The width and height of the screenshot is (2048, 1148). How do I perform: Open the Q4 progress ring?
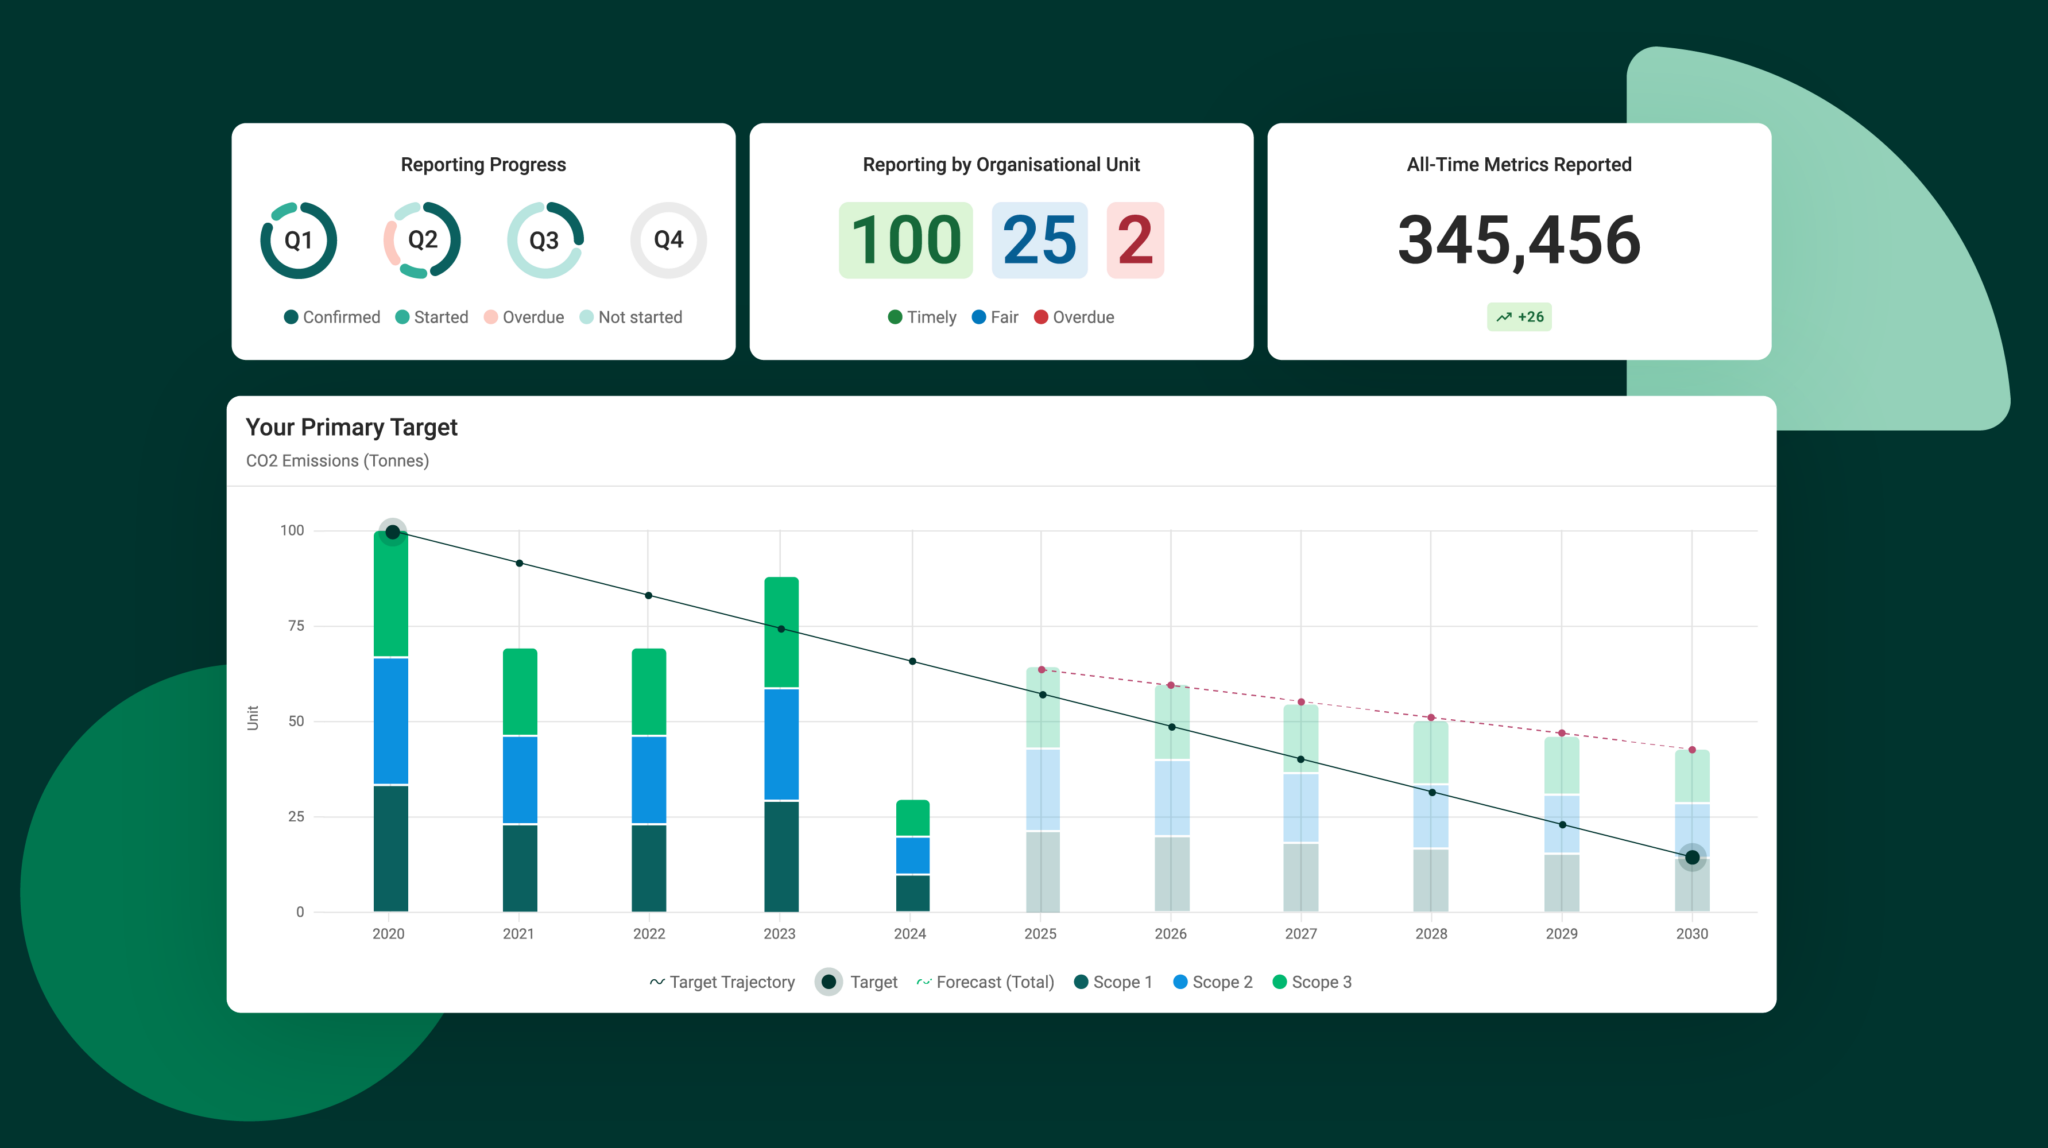pos(668,240)
